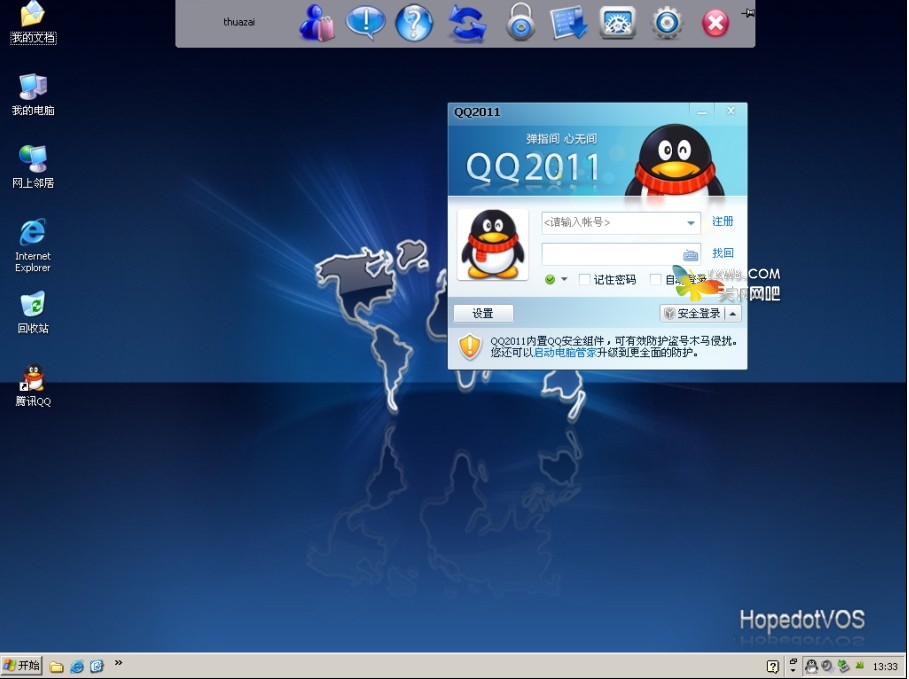The image size is (909, 679).
Task: Click the 安全登录 login button
Action: tap(693, 314)
